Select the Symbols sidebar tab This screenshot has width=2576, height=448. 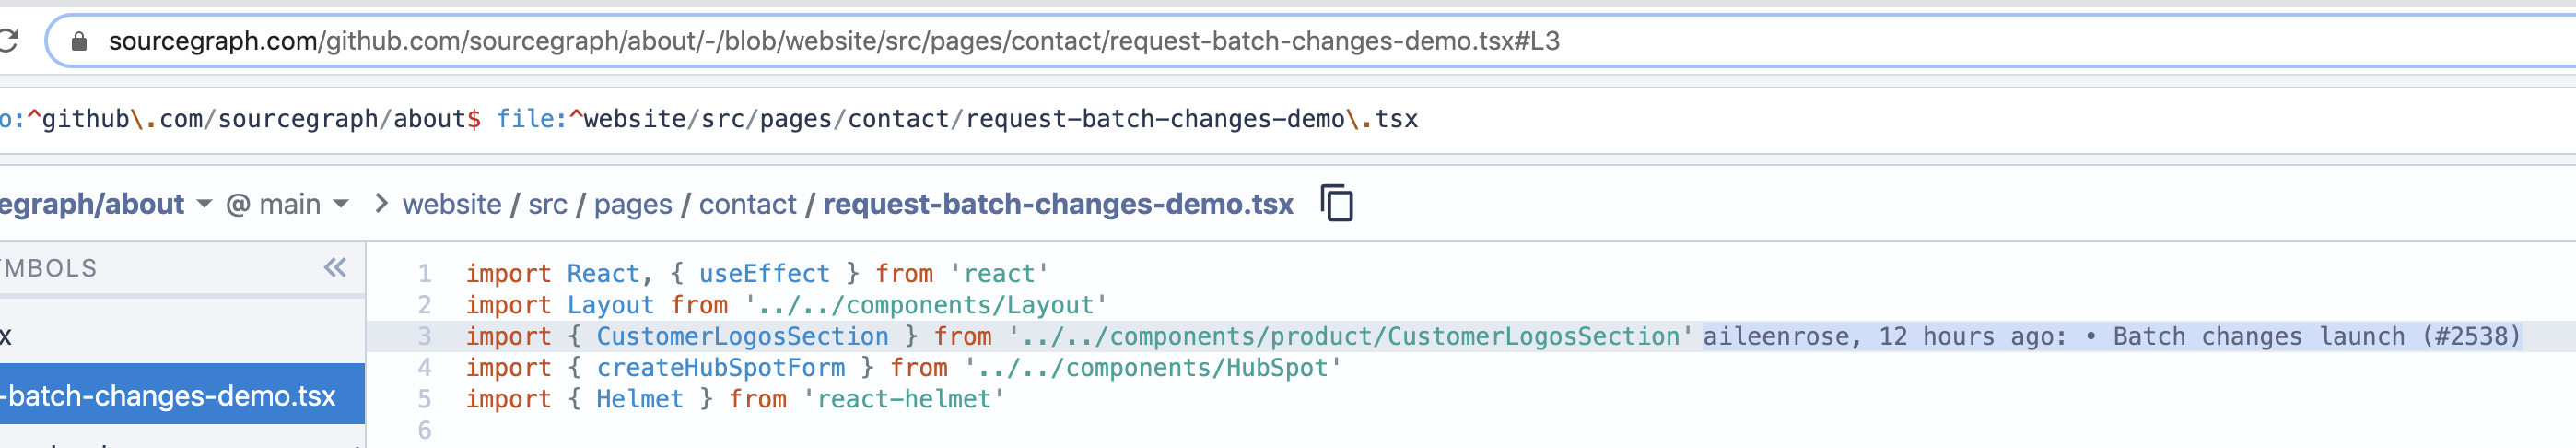[x=48, y=268]
